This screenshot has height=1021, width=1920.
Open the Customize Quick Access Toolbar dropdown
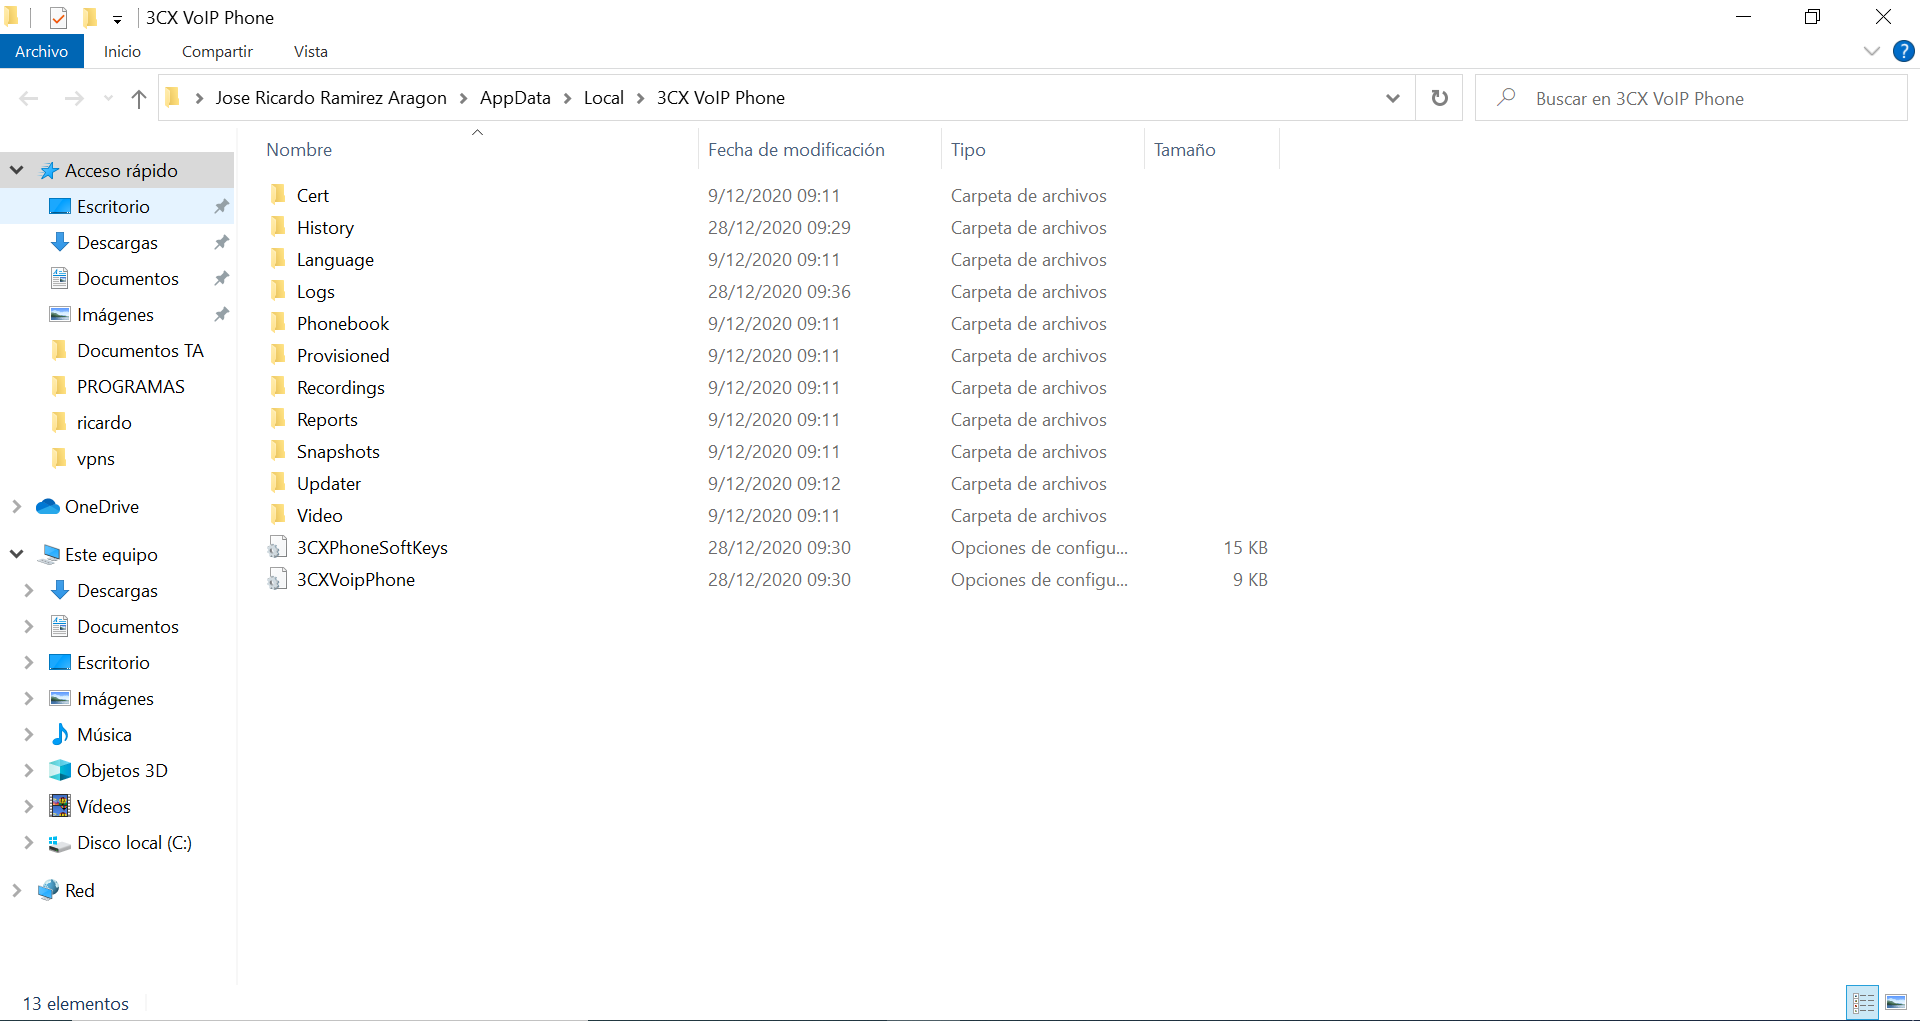117,19
